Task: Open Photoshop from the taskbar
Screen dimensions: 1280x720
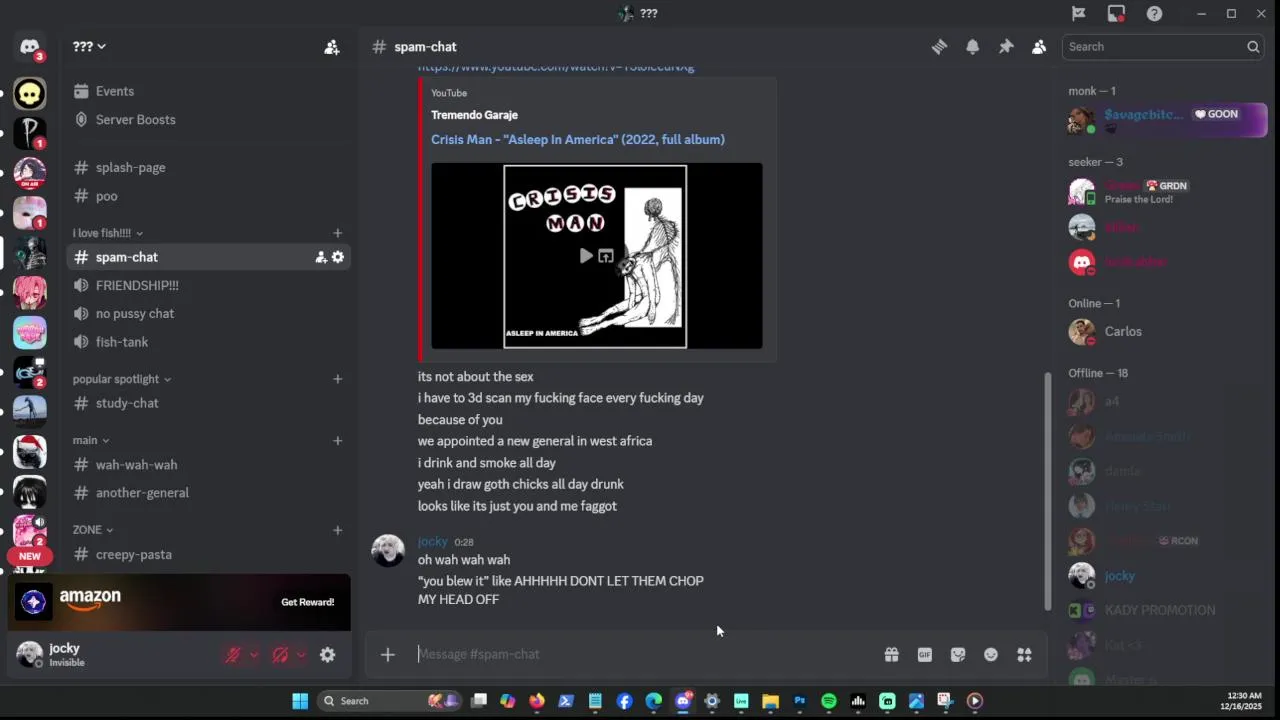Action: [799, 701]
